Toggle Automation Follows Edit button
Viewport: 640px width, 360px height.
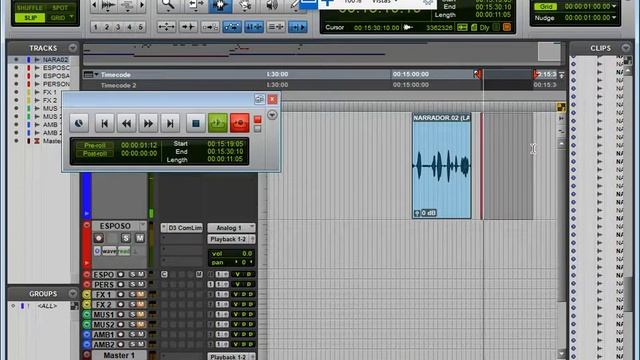point(232,27)
